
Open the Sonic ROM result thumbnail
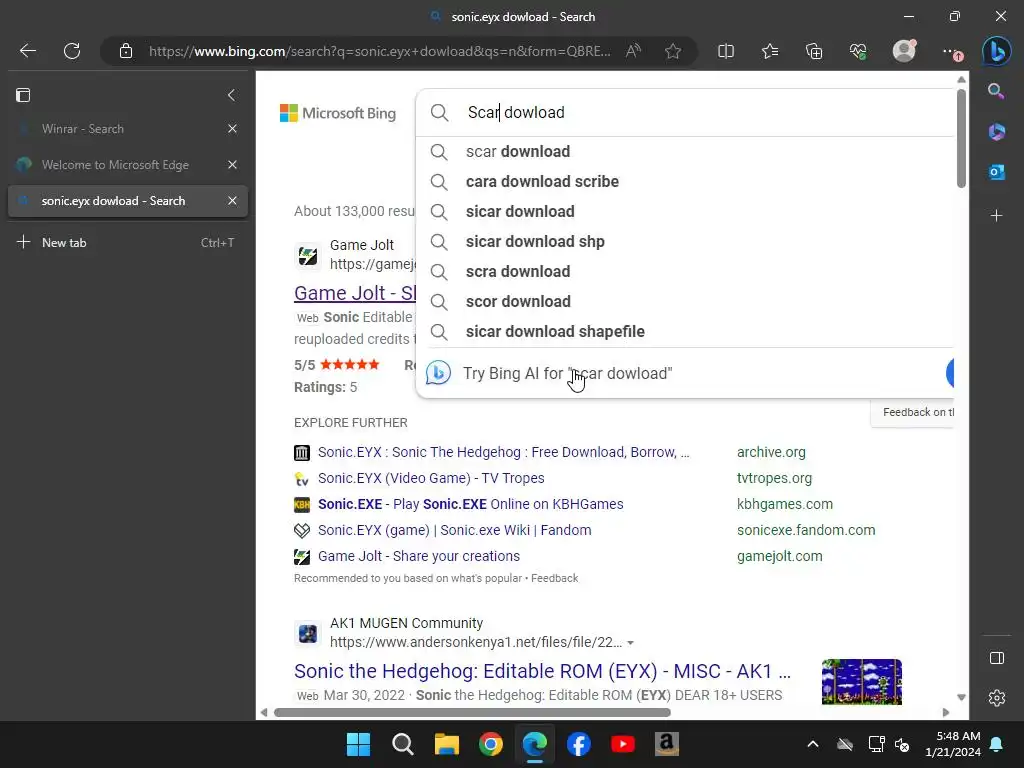(x=861, y=682)
